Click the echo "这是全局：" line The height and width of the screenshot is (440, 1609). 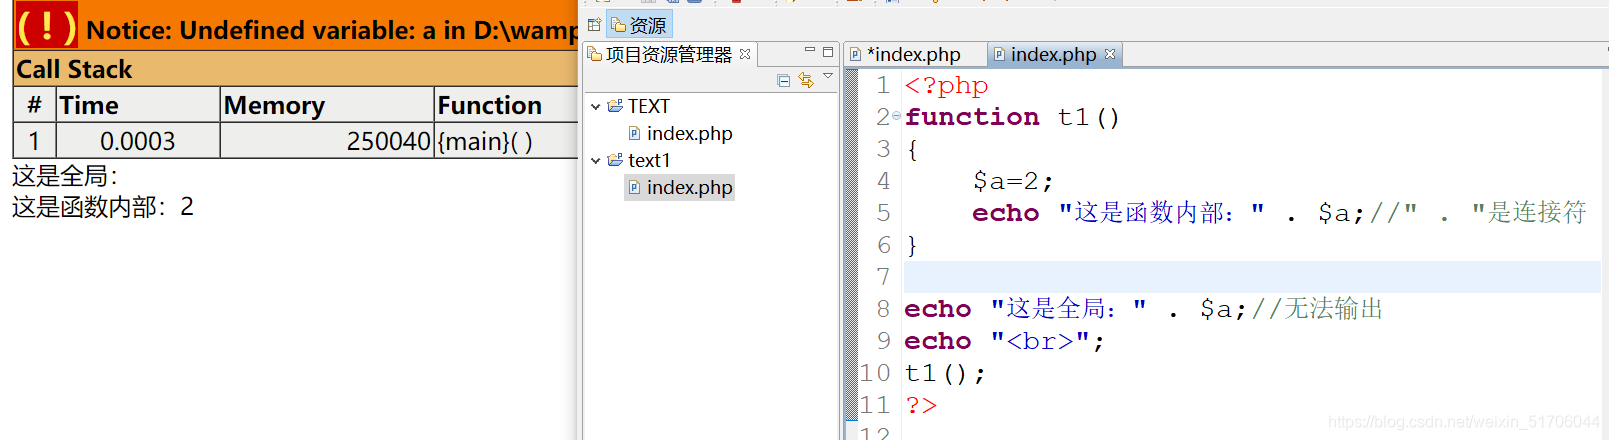click(1143, 309)
